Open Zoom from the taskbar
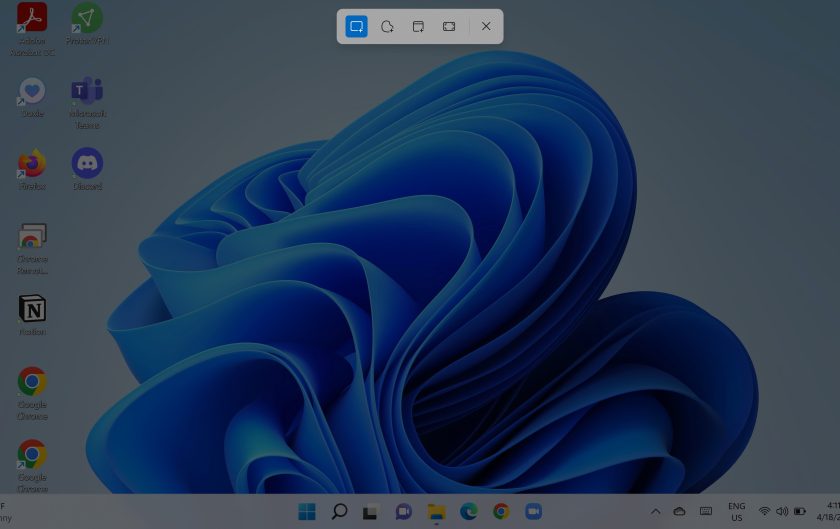Image resolution: width=840 pixels, height=529 pixels. [x=533, y=512]
